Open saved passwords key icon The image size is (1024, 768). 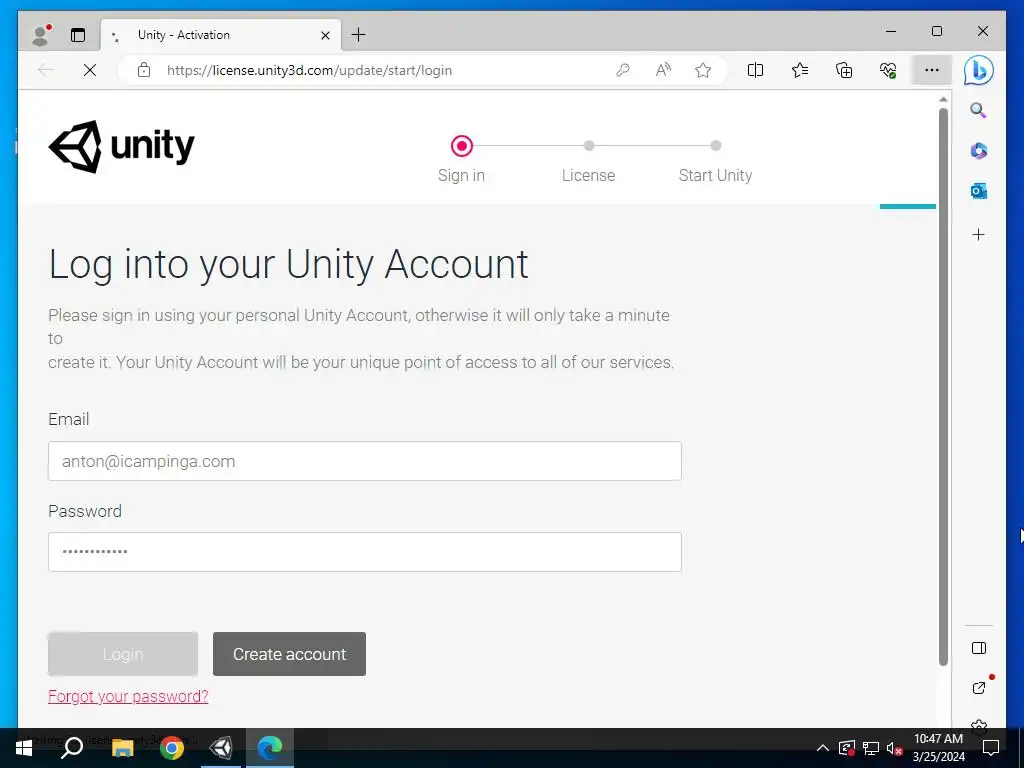point(622,70)
